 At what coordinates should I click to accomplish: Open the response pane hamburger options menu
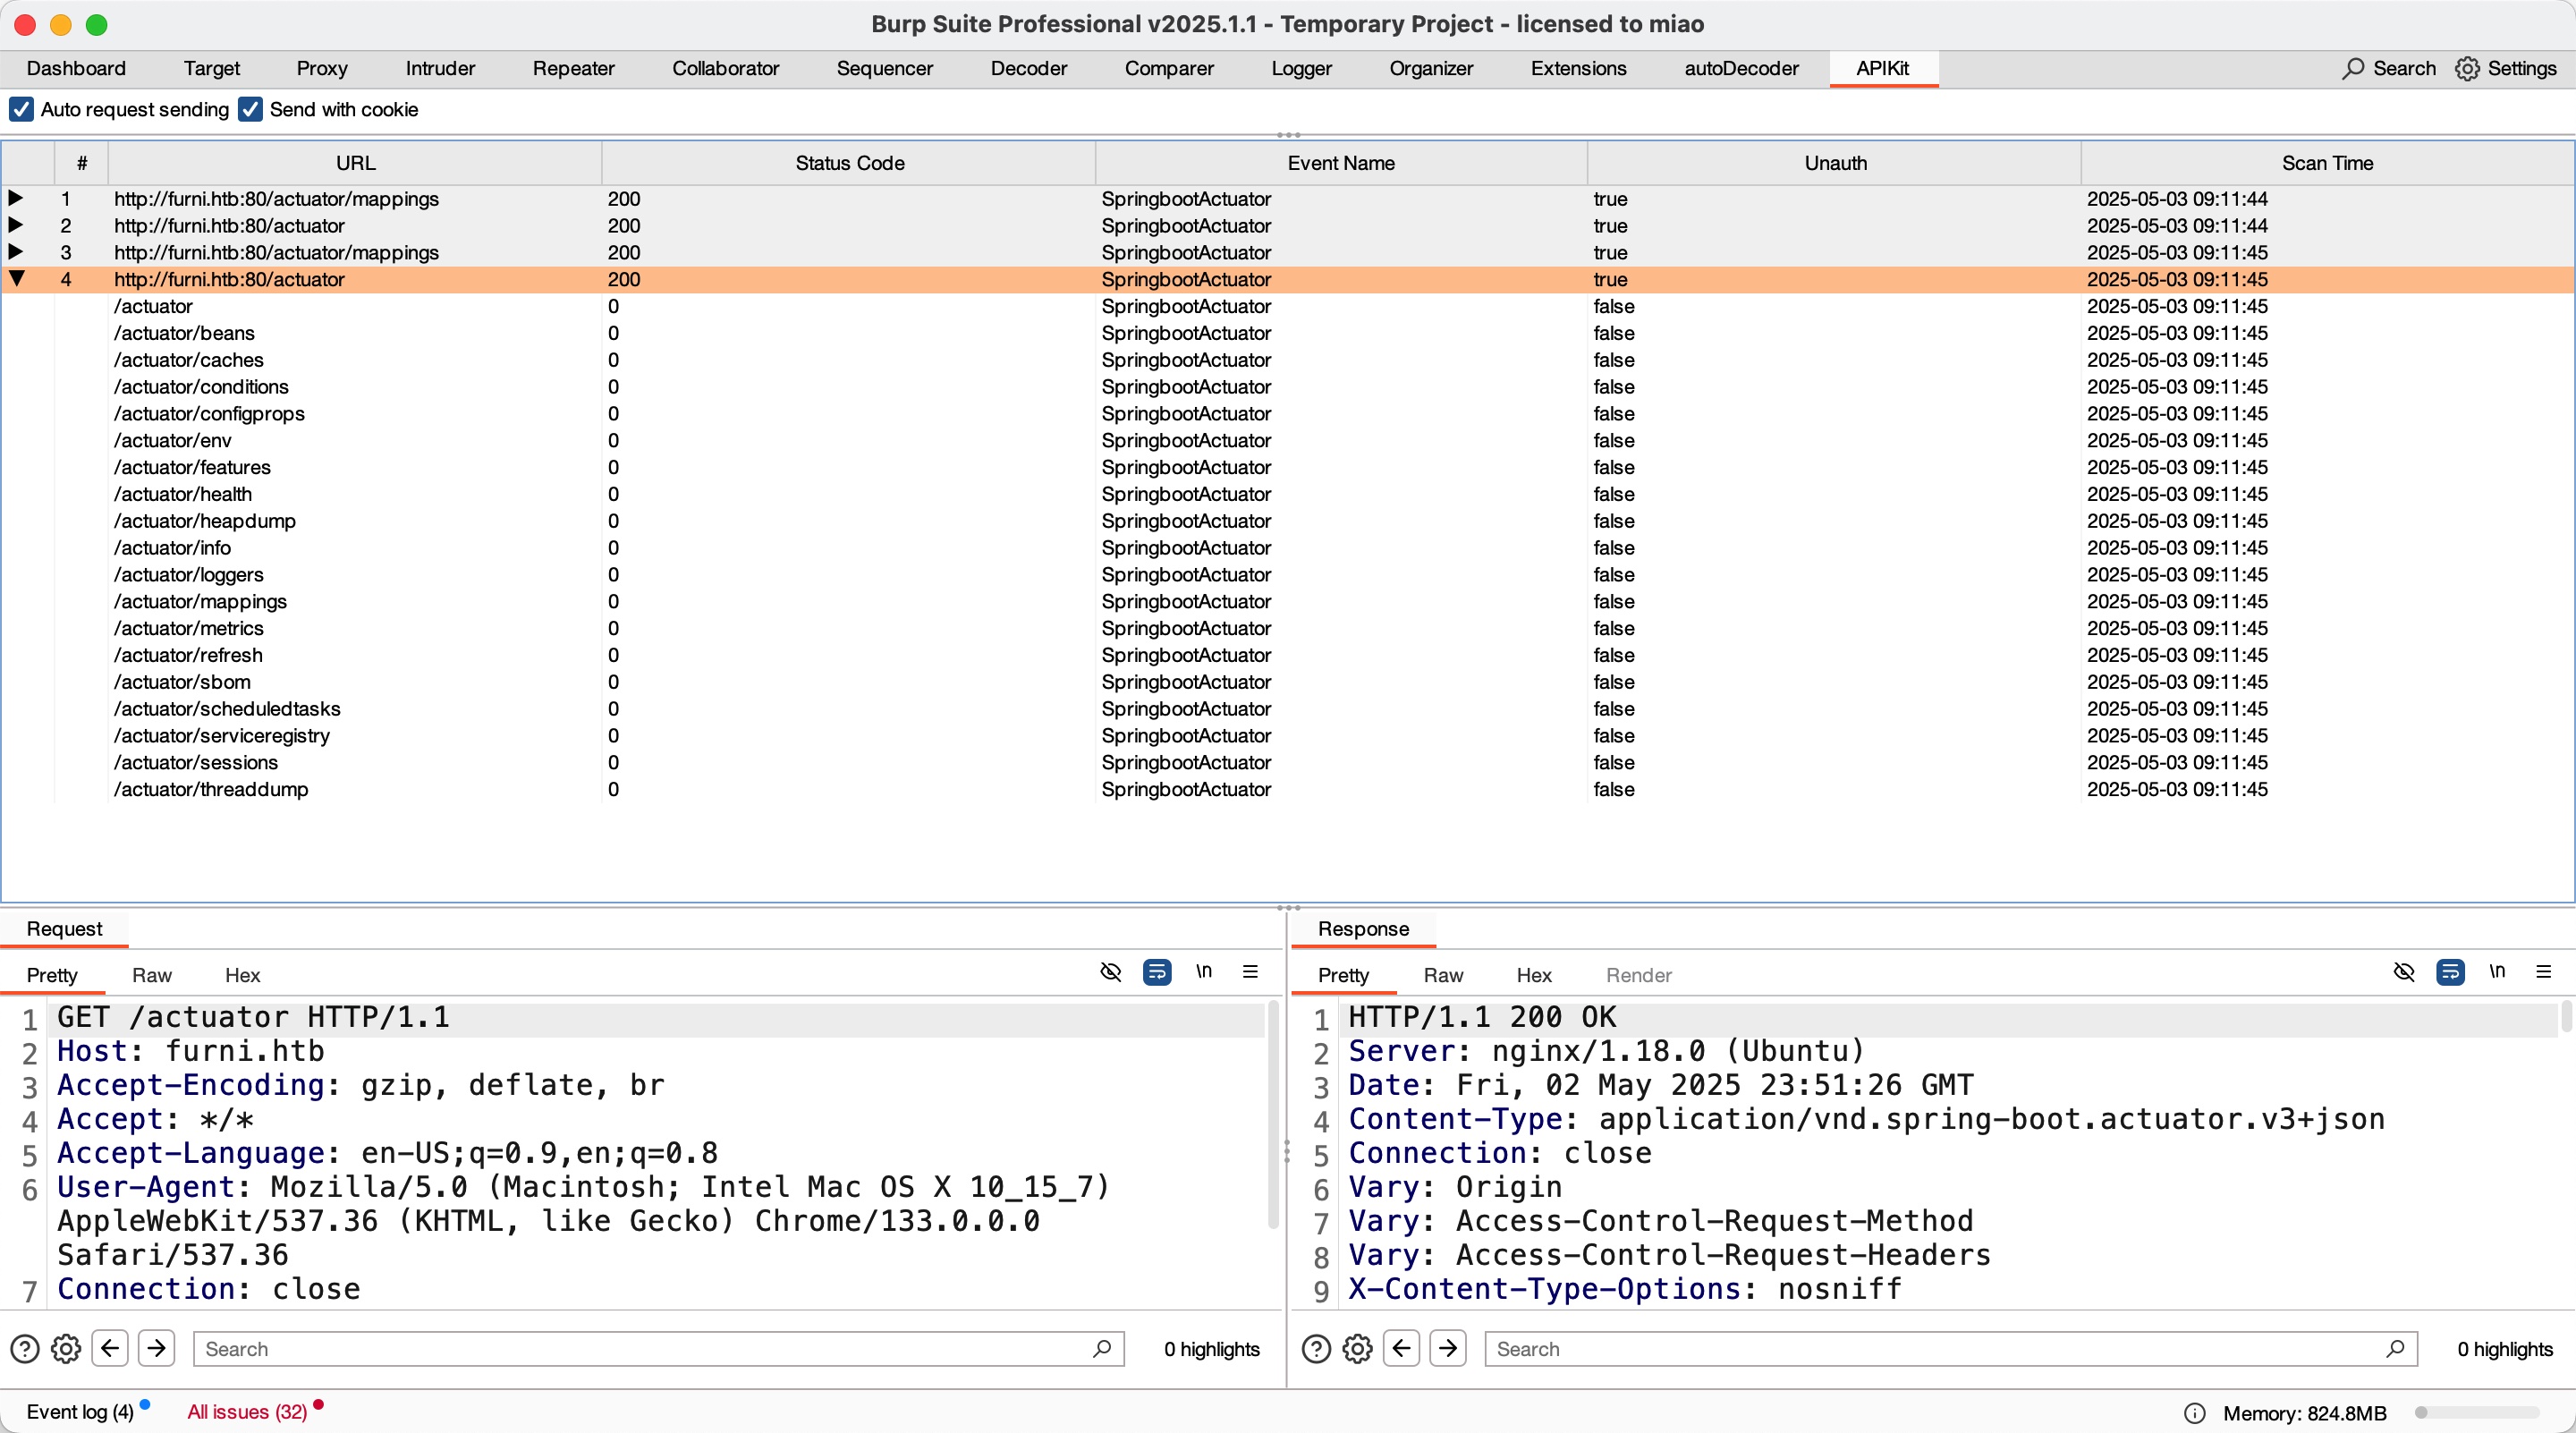(2543, 972)
